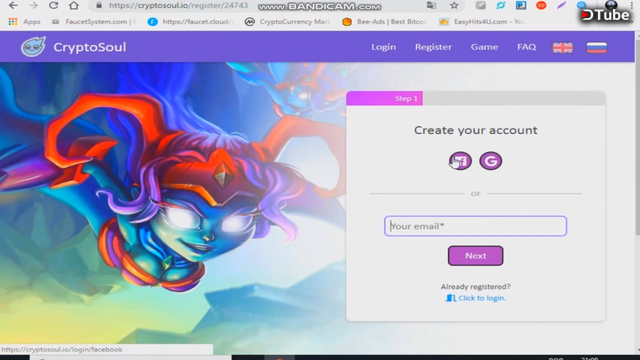
Task: Open Bee-Ads Best Bitcoin bookmark
Action: [385, 22]
